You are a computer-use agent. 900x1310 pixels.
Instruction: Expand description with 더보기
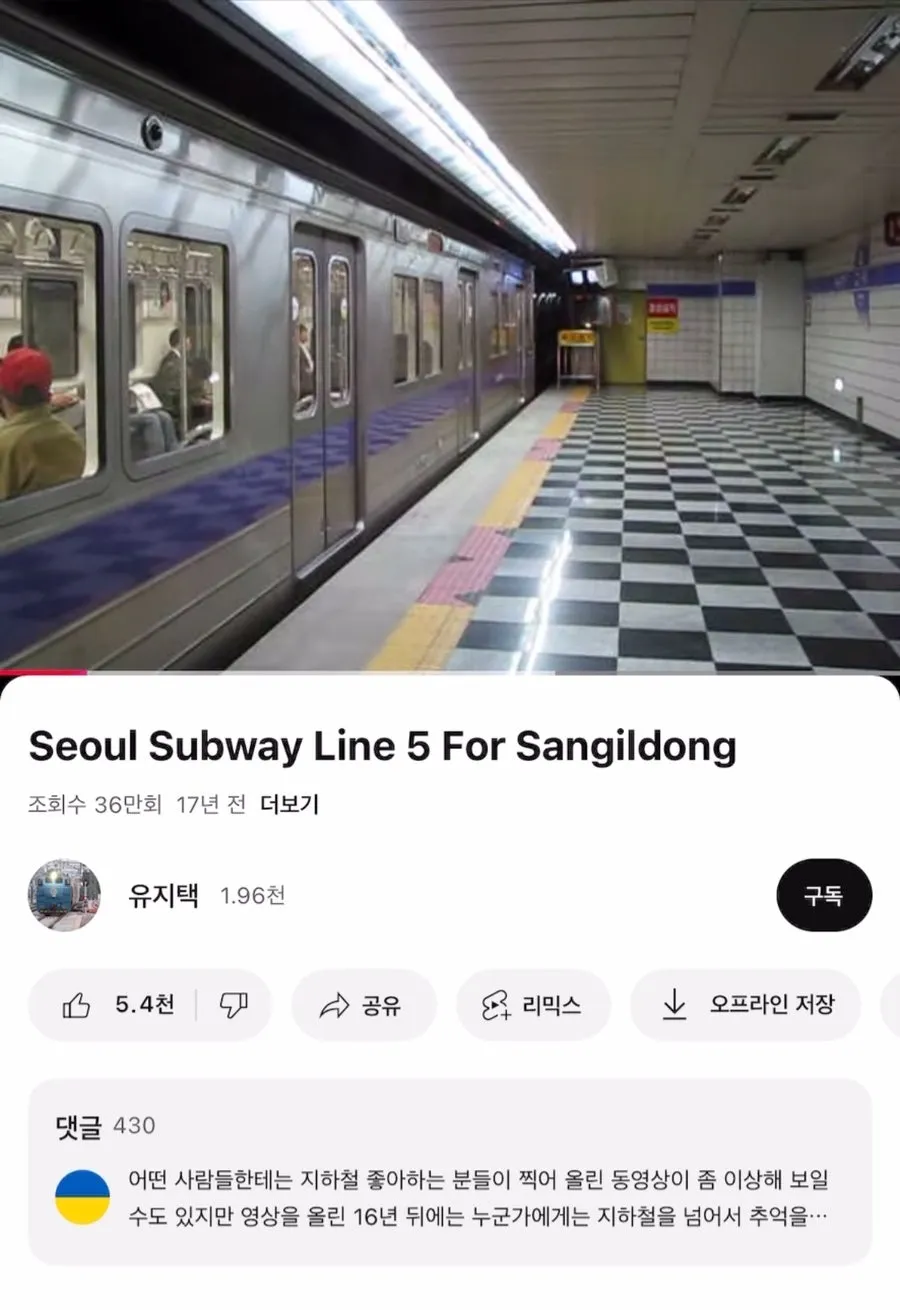tap(289, 804)
